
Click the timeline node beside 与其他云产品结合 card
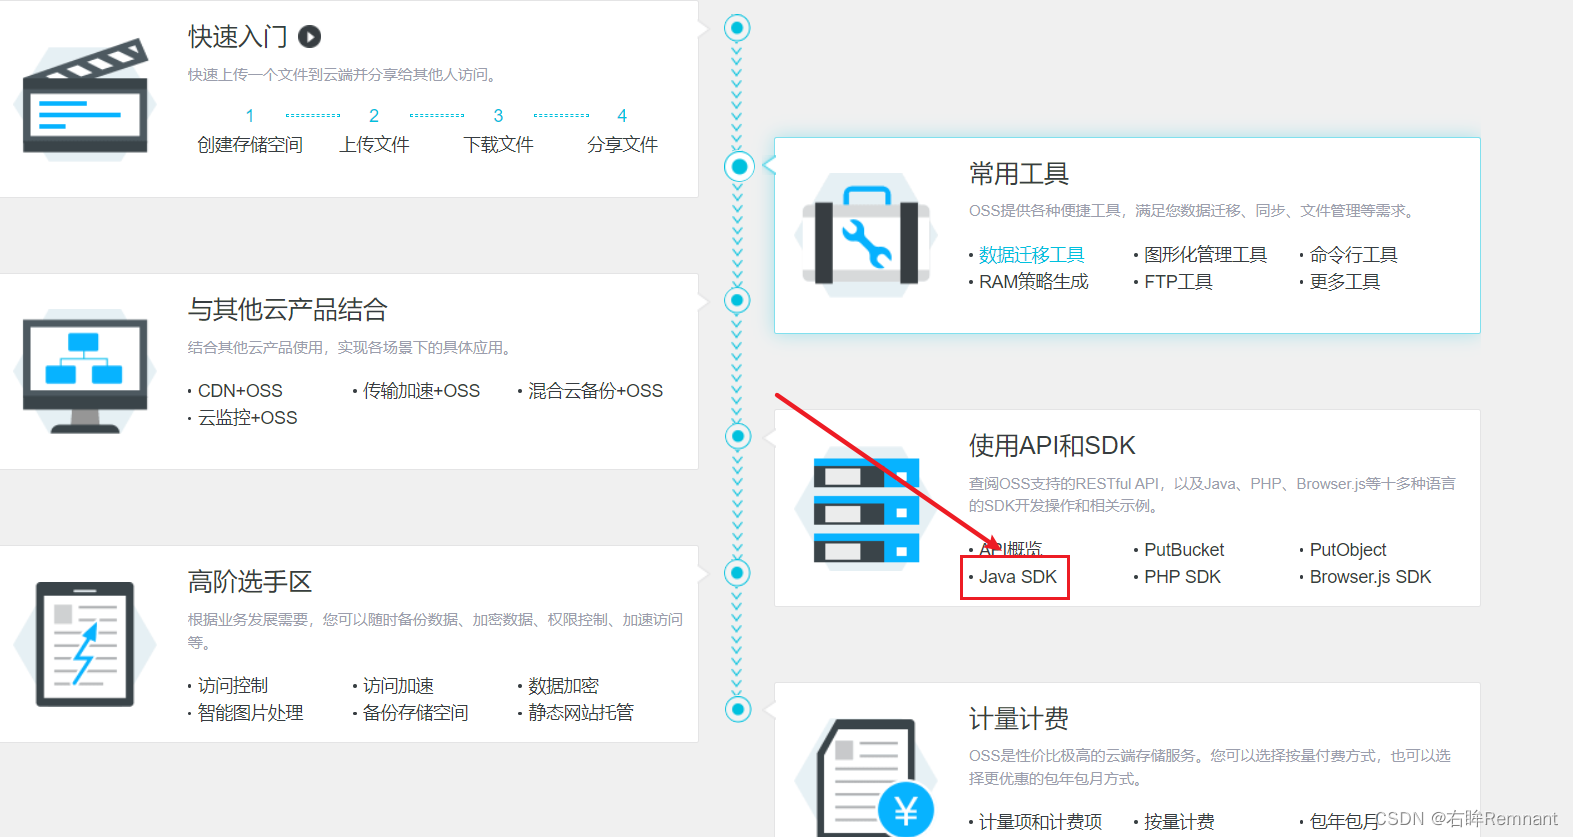(738, 300)
